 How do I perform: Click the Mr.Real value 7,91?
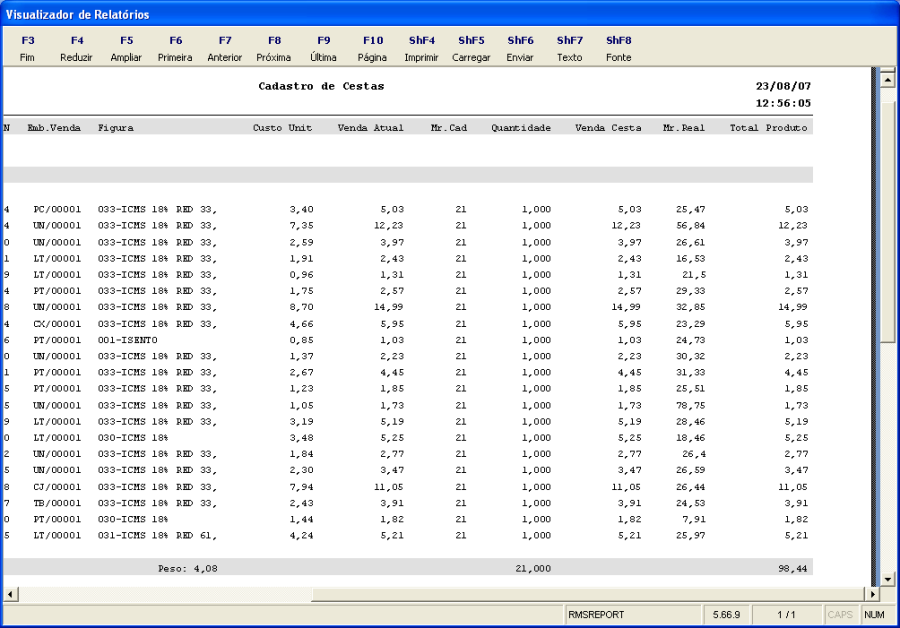pyautogui.click(x=693, y=520)
